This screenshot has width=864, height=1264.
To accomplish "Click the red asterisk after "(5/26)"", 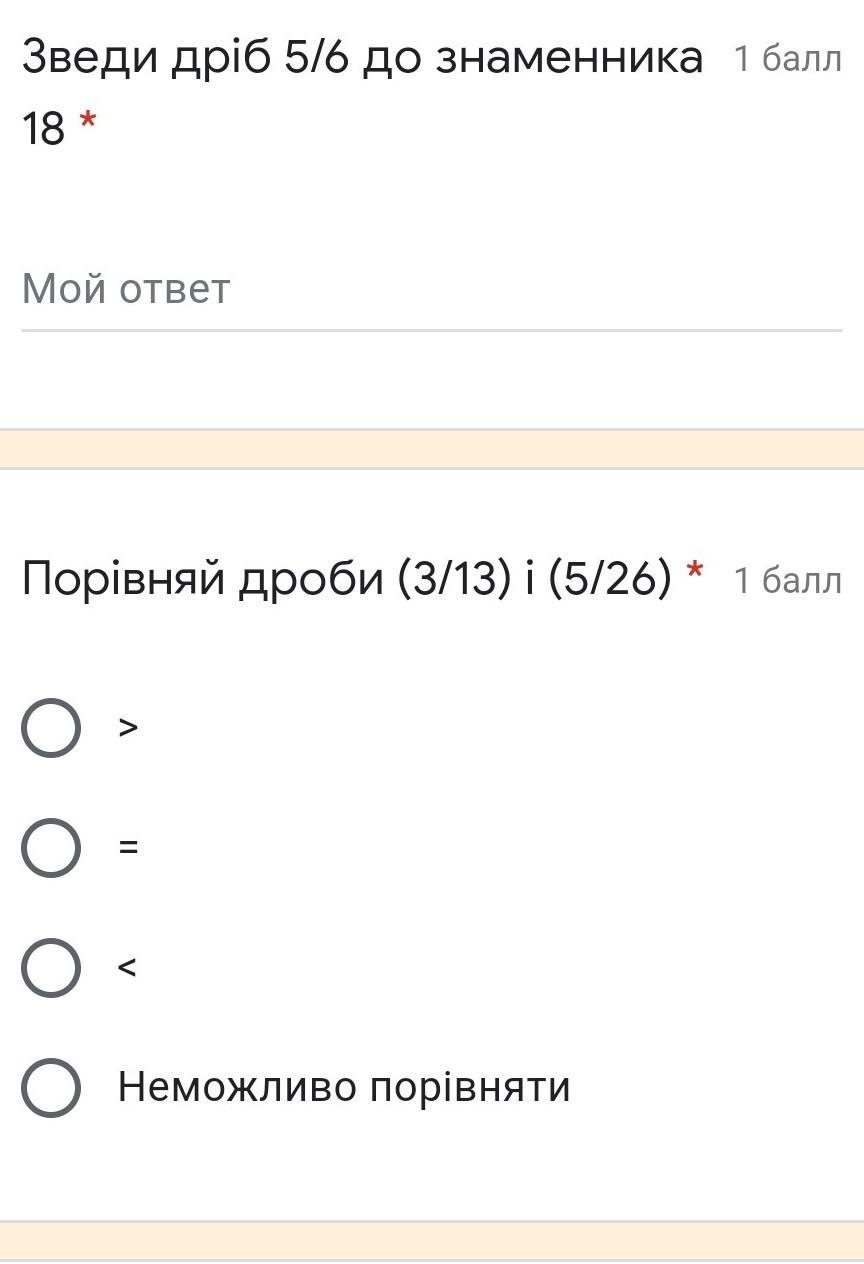I will point(694,572).
